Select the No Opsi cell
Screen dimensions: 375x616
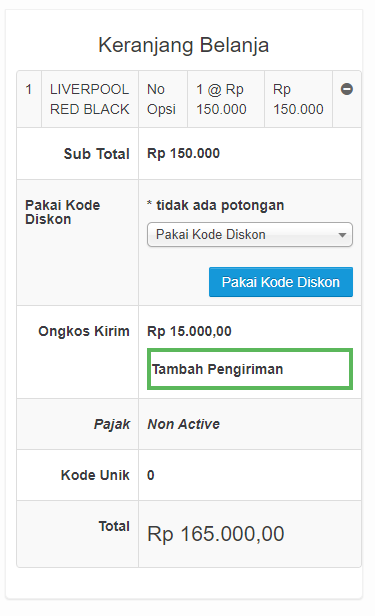pyautogui.click(x=161, y=99)
